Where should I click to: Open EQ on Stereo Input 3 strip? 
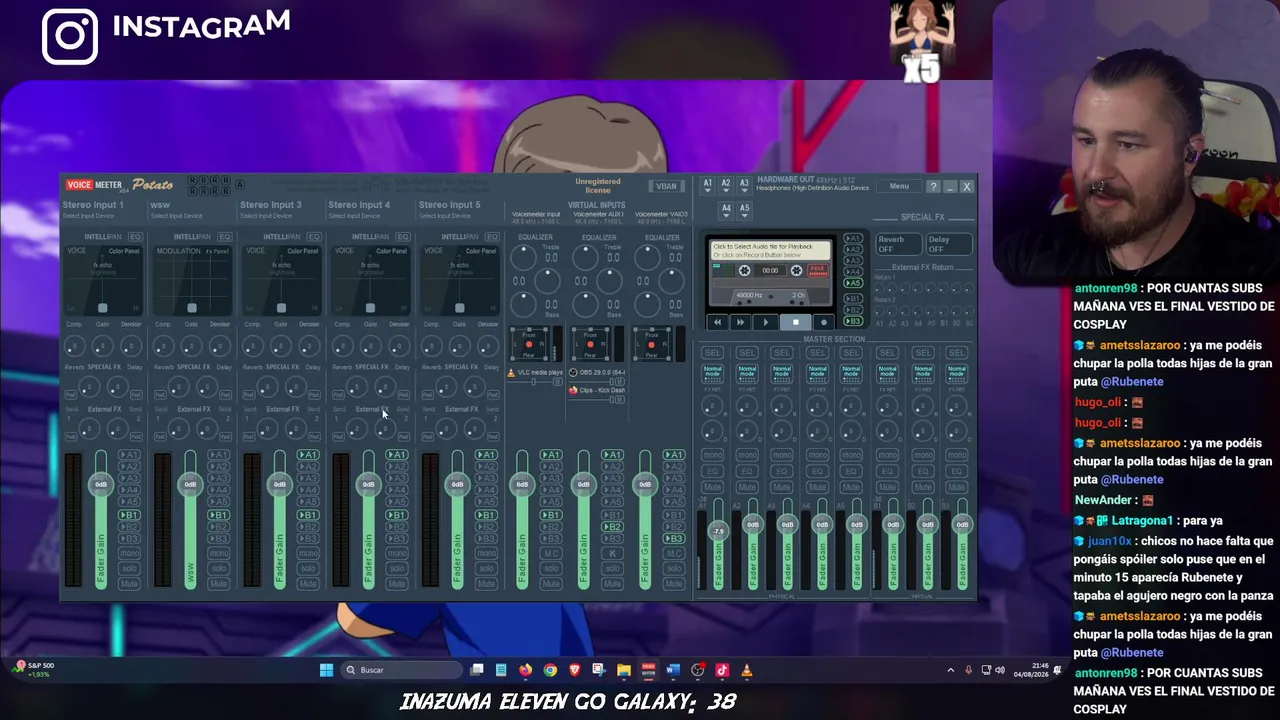[x=313, y=237]
